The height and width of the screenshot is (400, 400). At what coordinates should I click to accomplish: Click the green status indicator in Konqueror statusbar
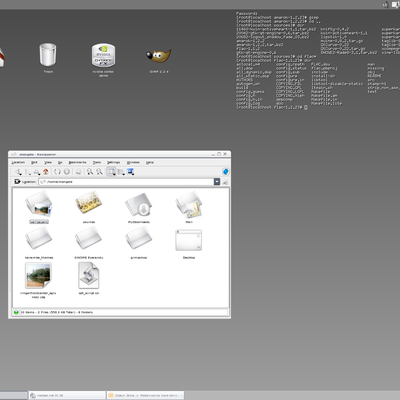[16, 312]
